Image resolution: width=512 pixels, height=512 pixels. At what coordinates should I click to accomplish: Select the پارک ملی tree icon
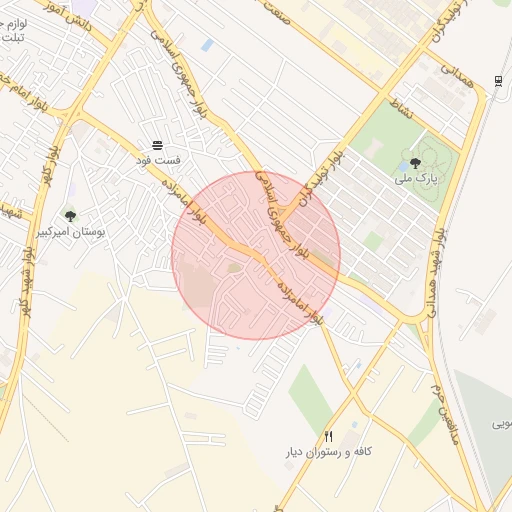click(x=415, y=163)
